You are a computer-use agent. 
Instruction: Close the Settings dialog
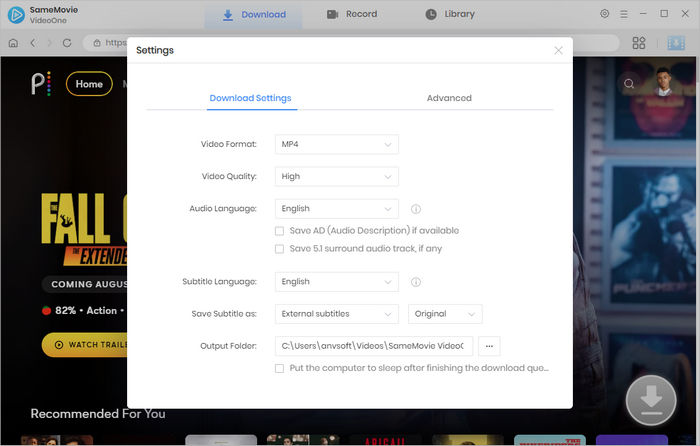558,50
